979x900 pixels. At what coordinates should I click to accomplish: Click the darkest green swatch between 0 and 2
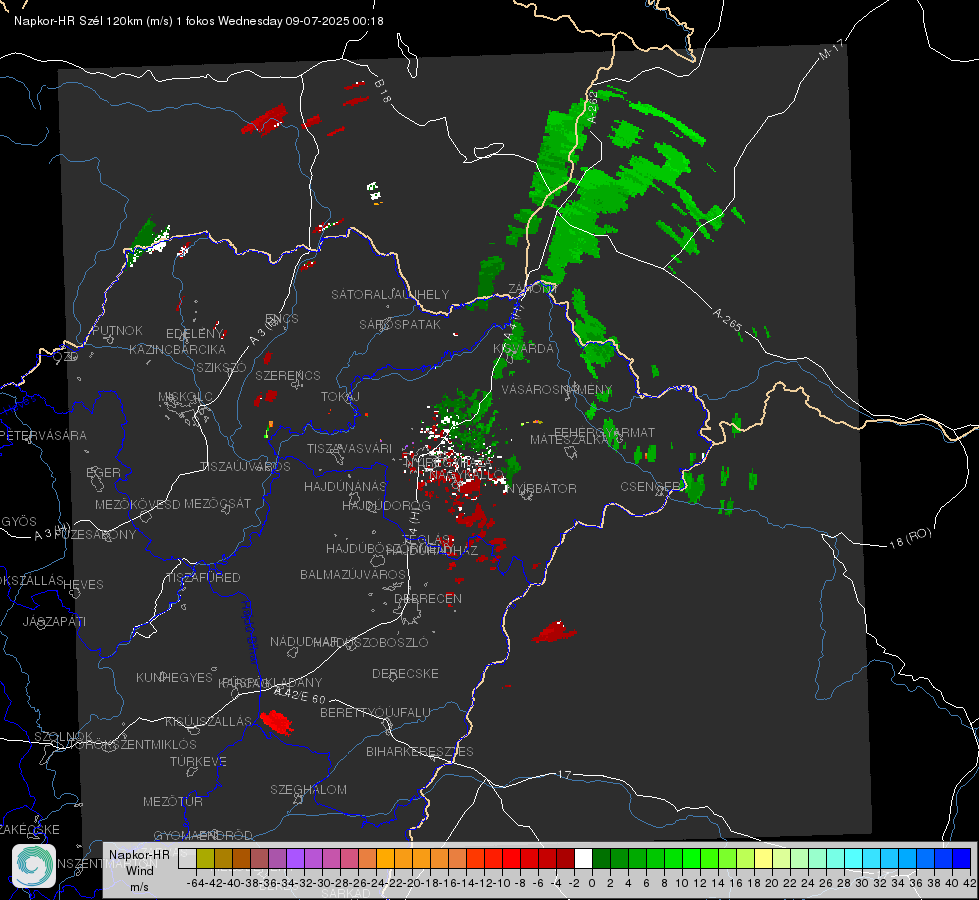click(x=601, y=859)
